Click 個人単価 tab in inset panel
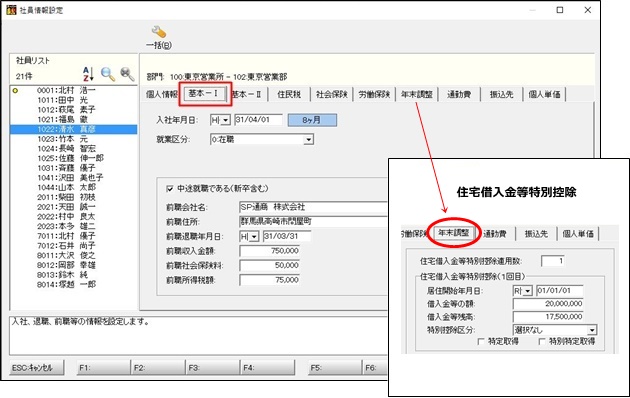 pos(578,234)
